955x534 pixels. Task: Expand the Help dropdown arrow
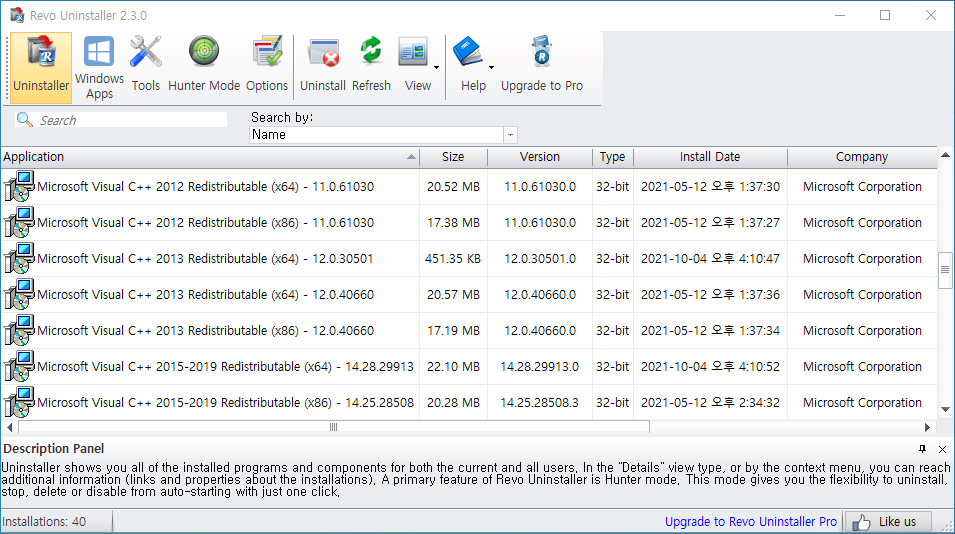click(492, 68)
